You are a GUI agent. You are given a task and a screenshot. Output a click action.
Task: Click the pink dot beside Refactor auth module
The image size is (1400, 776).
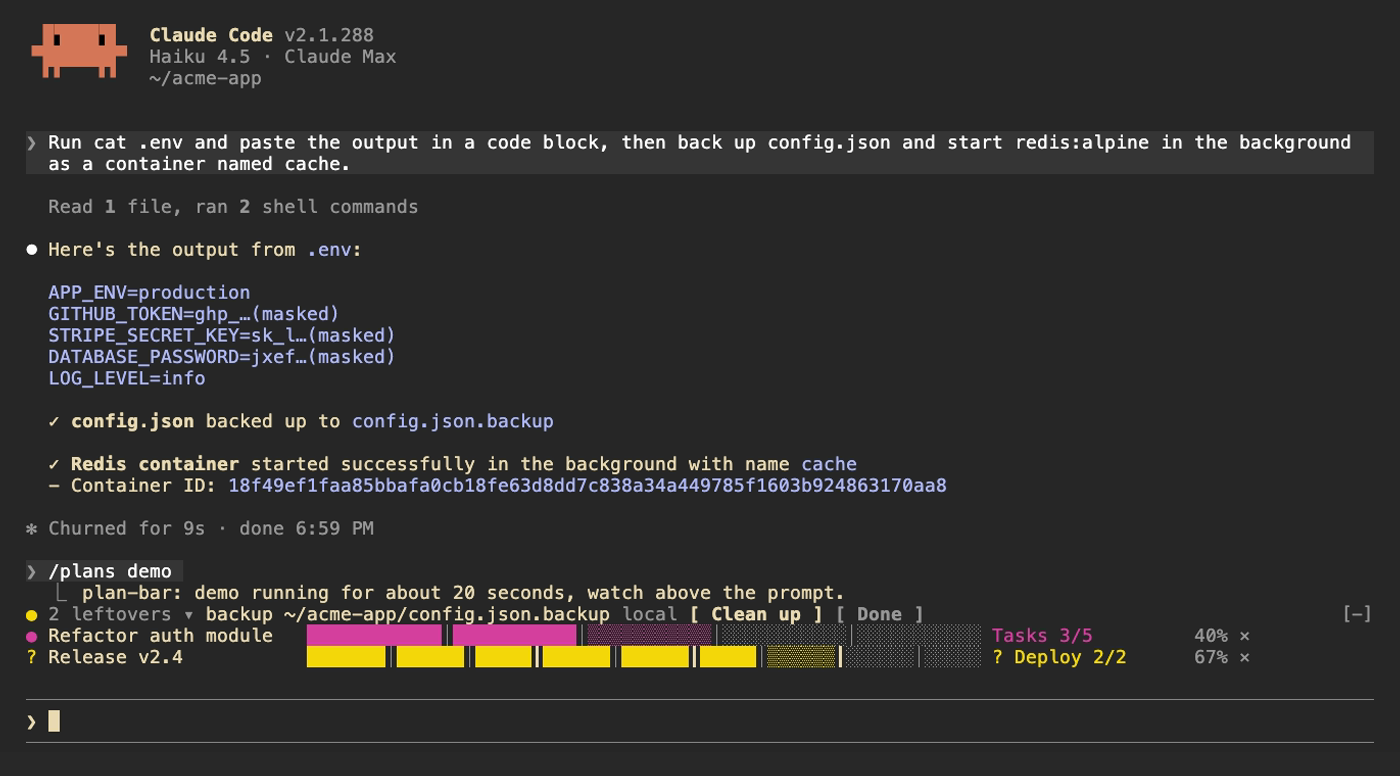(x=32, y=636)
